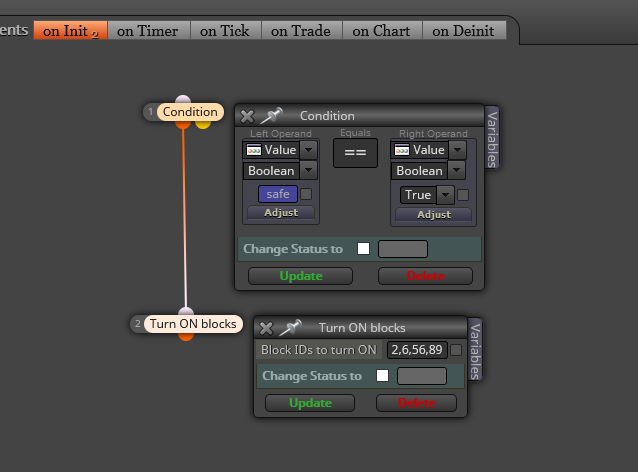Open Left Operand Boolean dropdown arrow
Image resolution: width=638 pixels, height=472 pixels.
pos(308,170)
